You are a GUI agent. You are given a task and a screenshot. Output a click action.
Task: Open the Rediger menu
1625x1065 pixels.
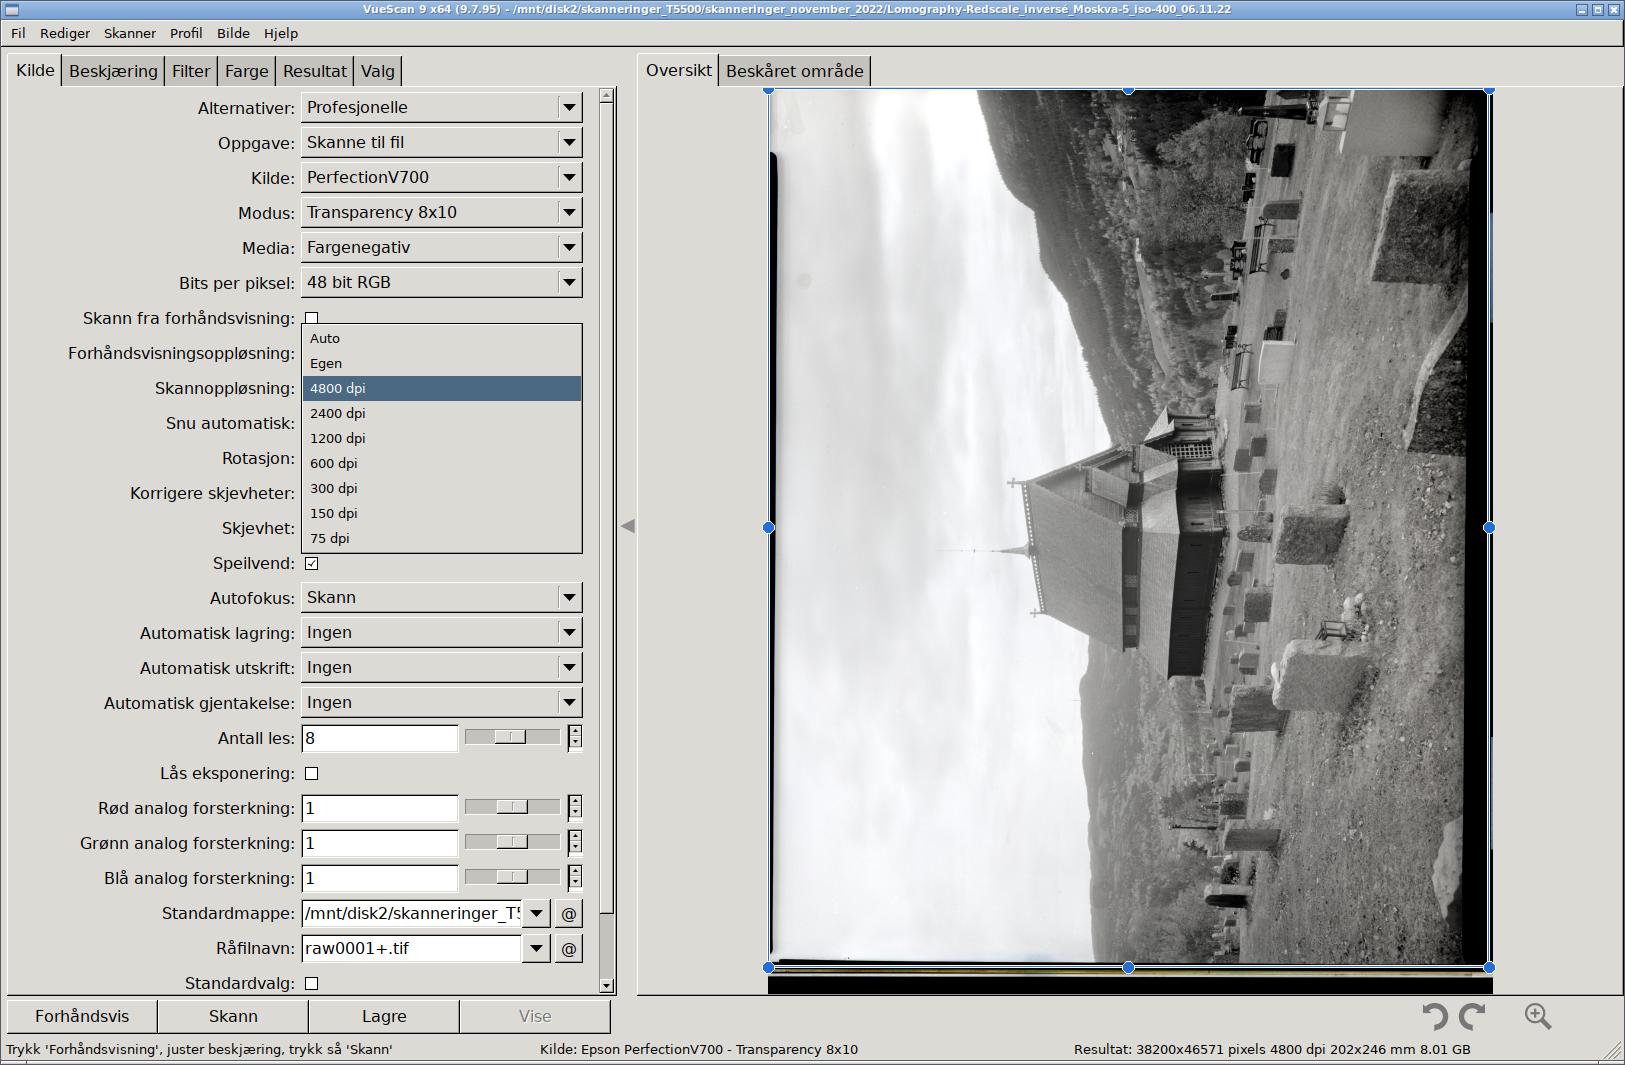65,33
